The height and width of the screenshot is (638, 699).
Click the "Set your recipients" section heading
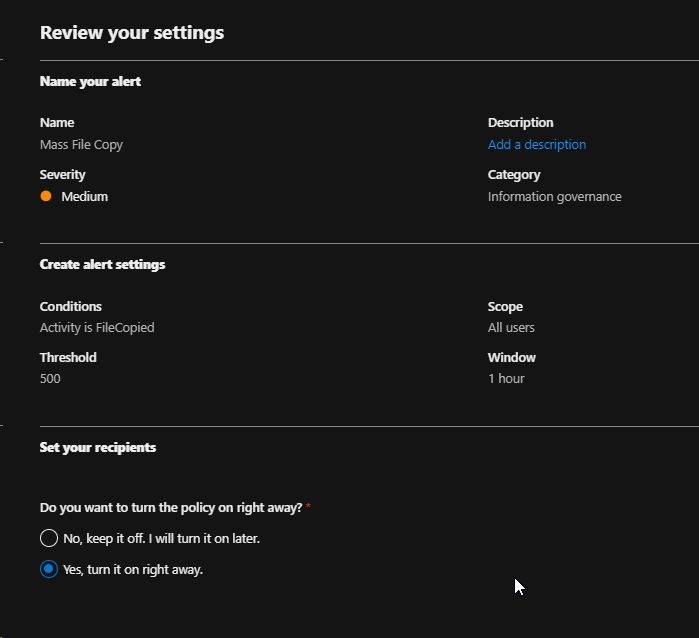click(98, 447)
